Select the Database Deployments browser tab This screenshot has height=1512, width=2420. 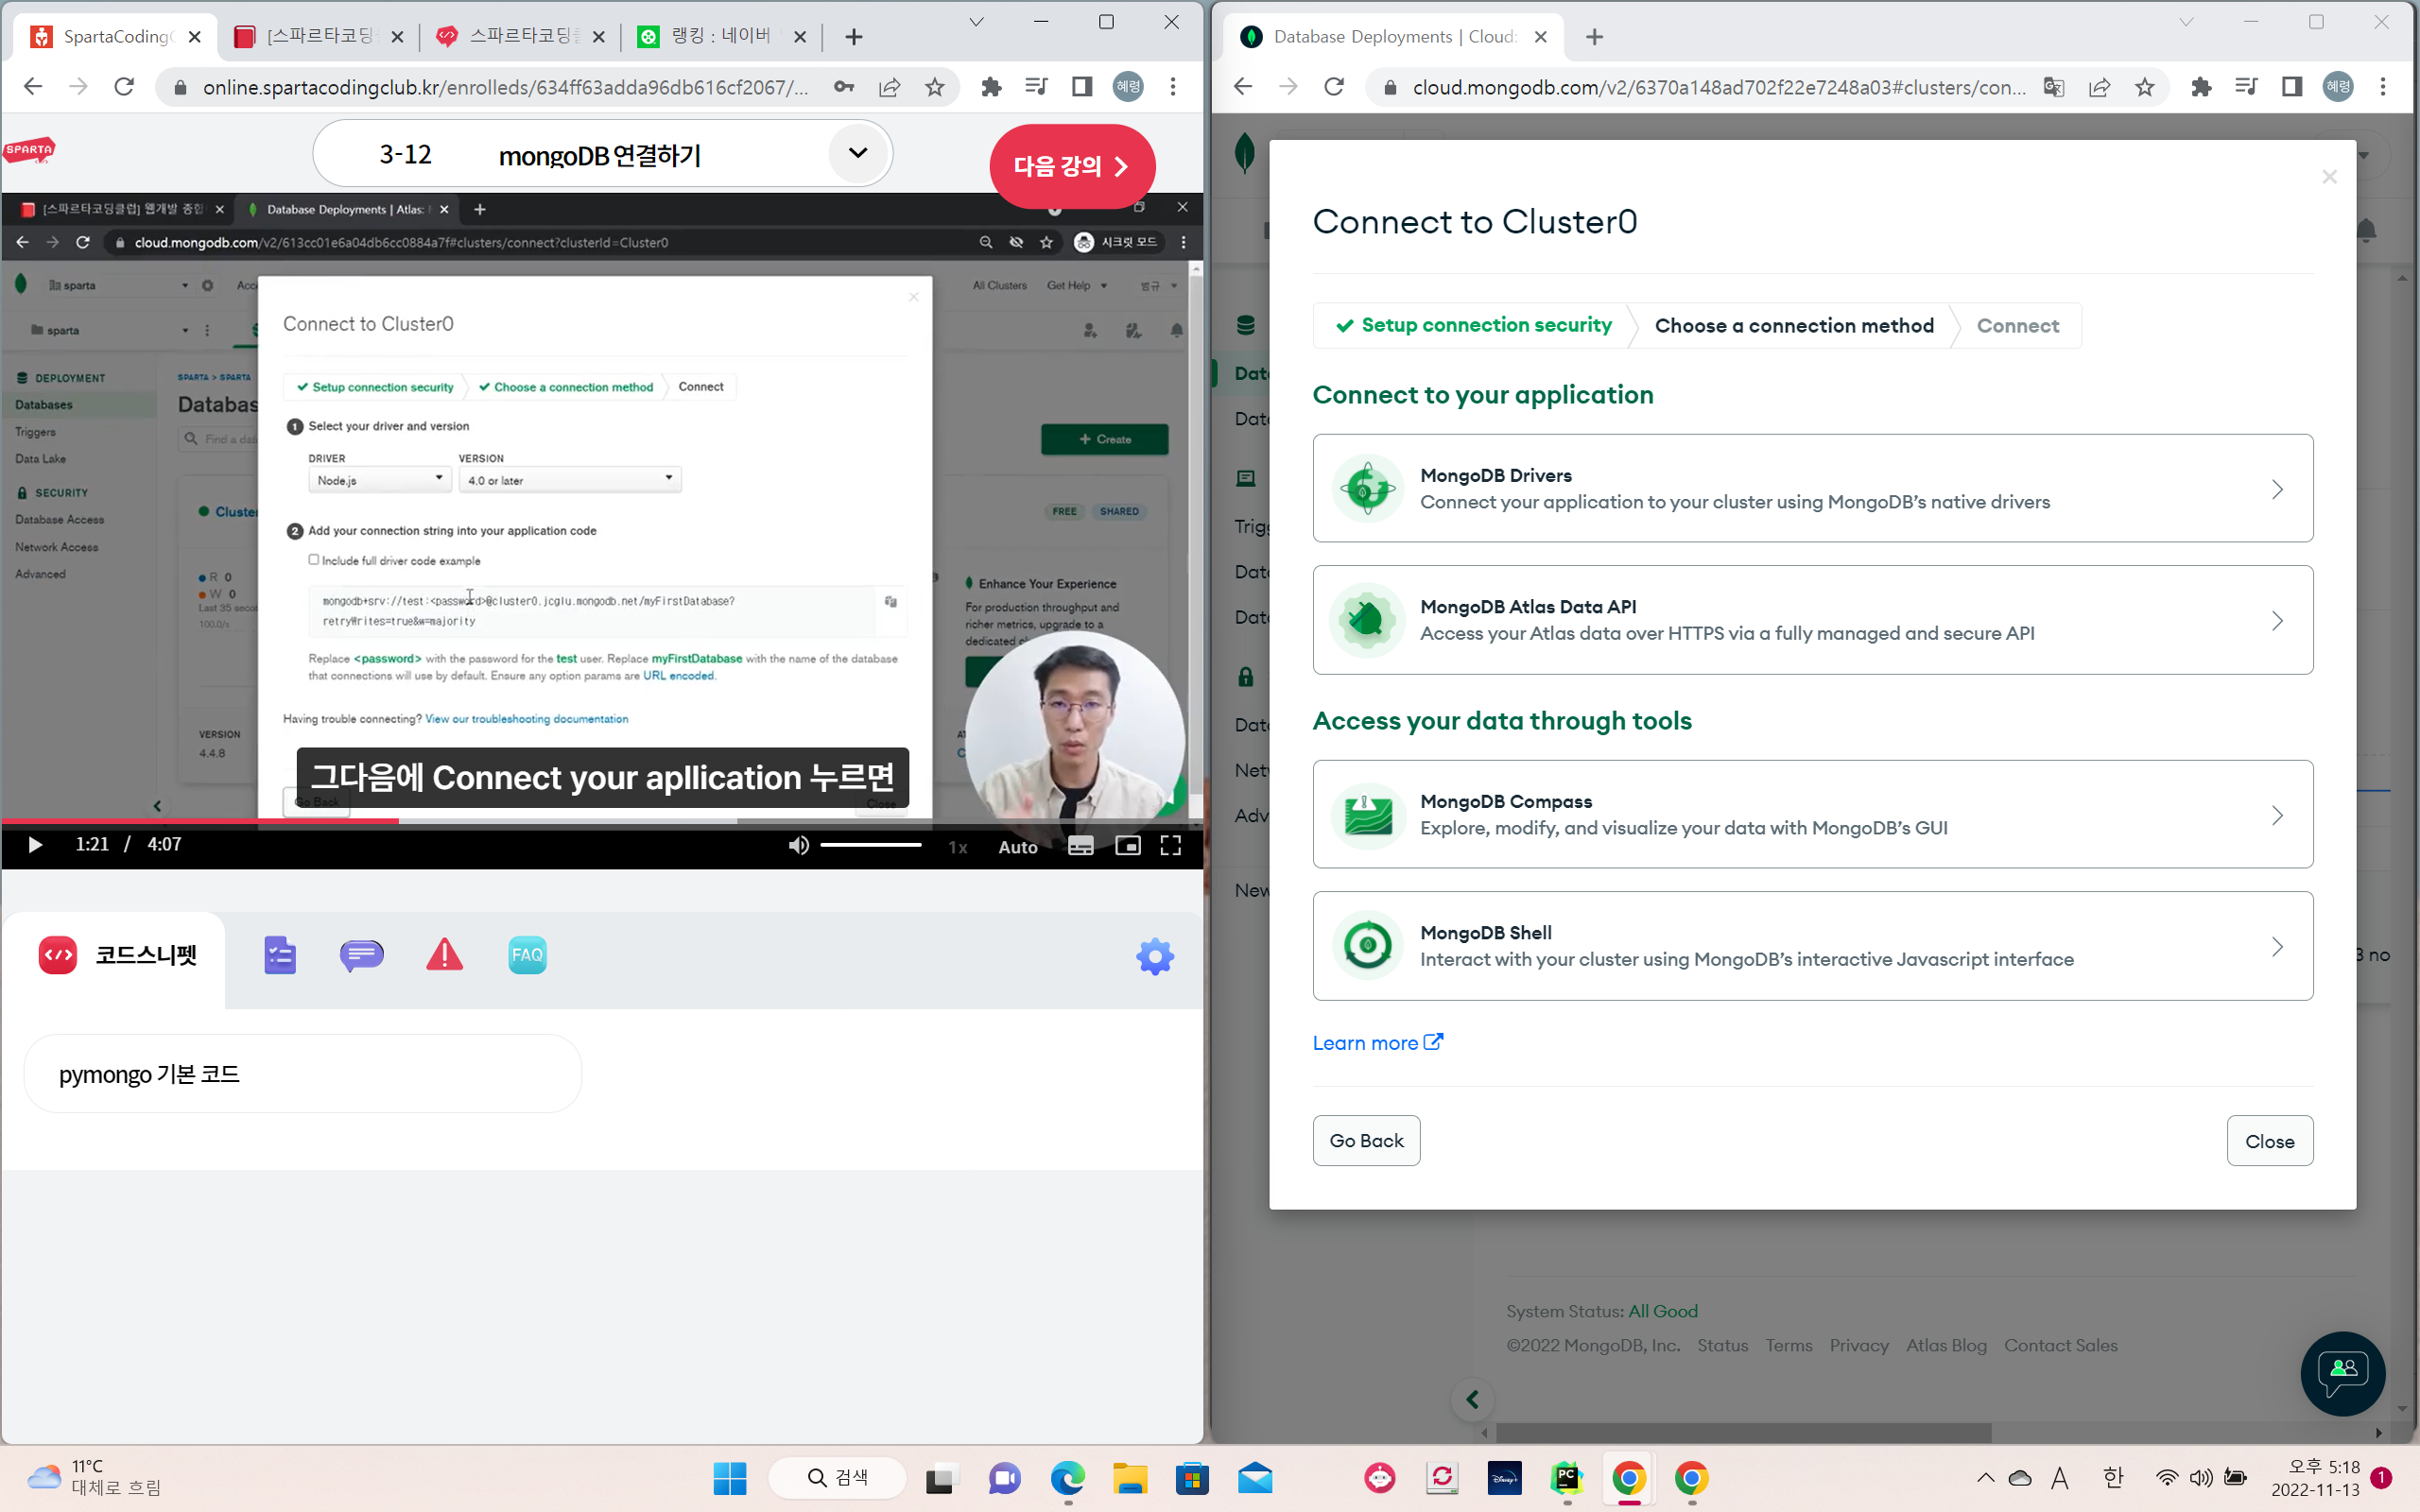coord(1393,37)
